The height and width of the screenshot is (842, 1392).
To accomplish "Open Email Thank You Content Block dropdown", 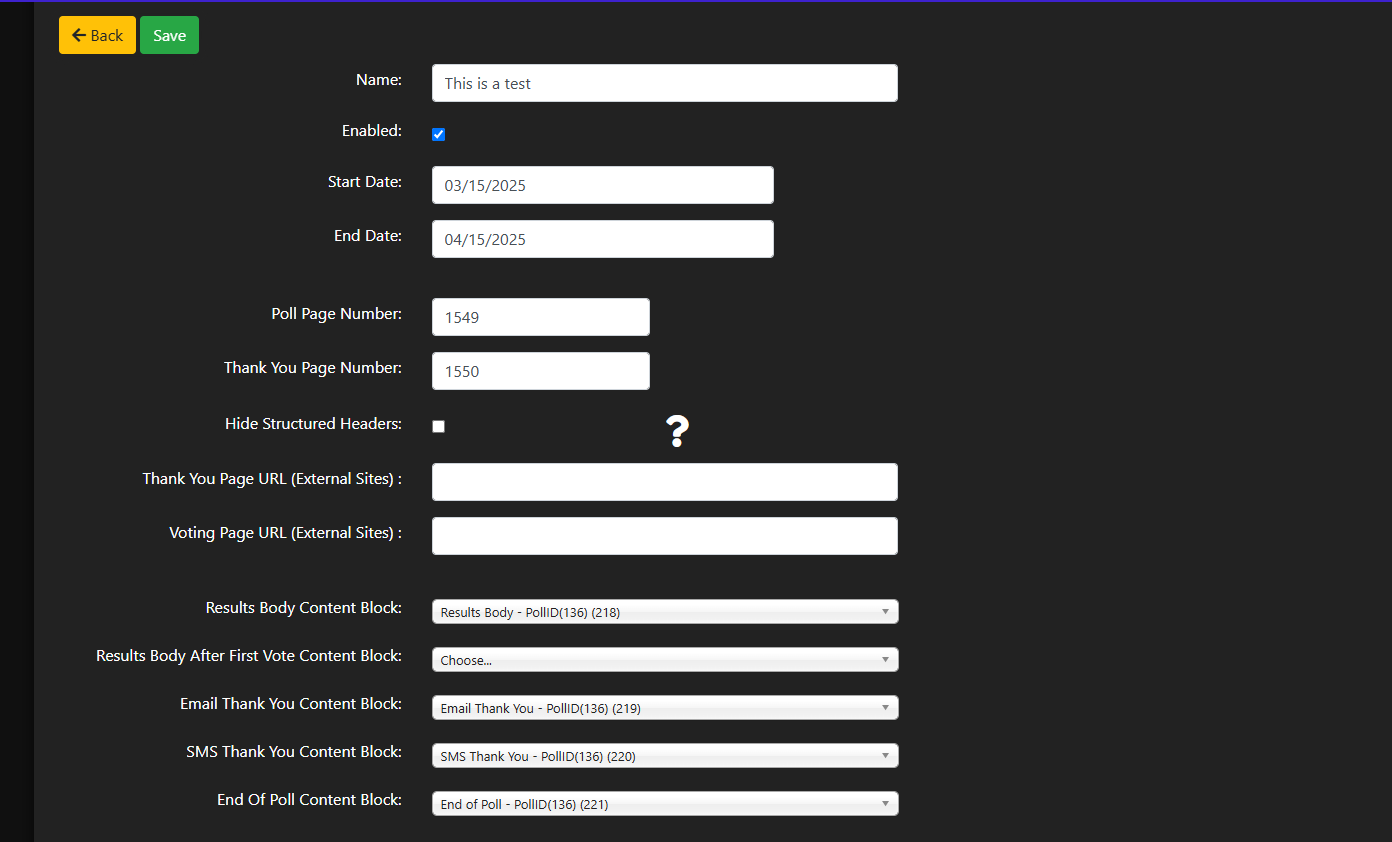I will [664, 708].
